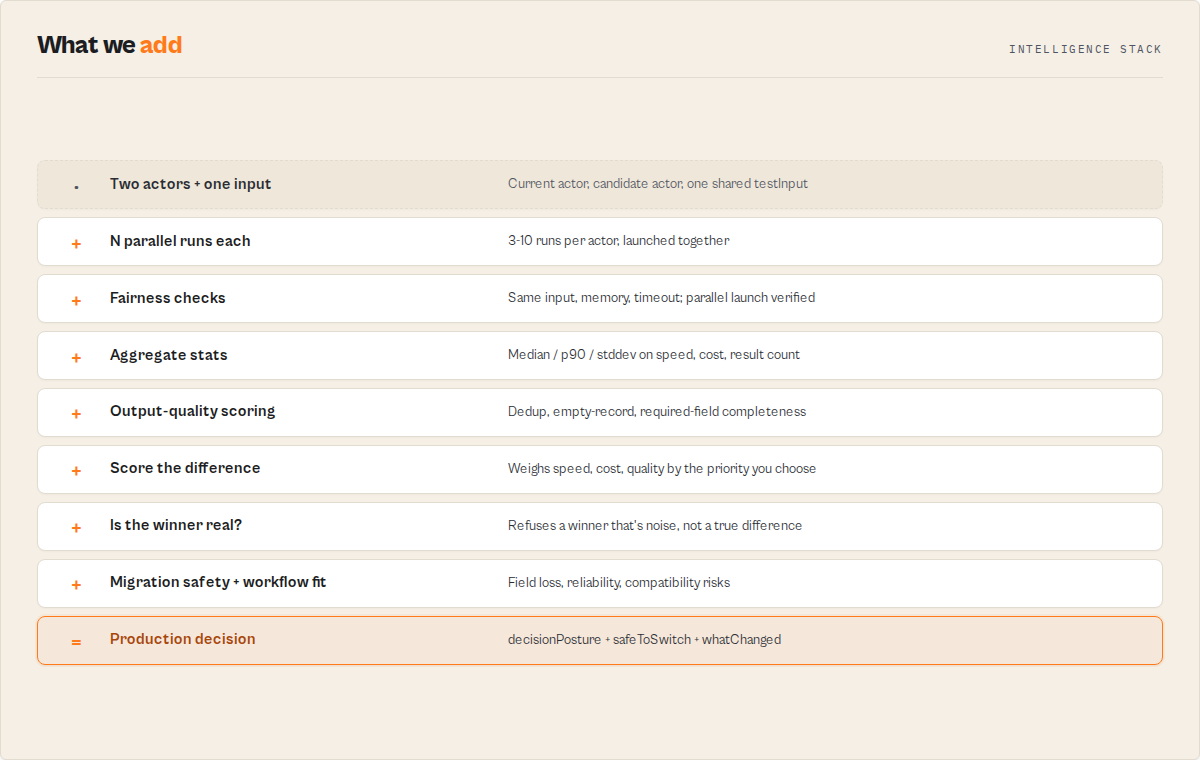The height and width of the screenshot is (760, 1200).
Task: Click Field loss, reliability, compatibility risks text
Action: [x=619, y=583]
